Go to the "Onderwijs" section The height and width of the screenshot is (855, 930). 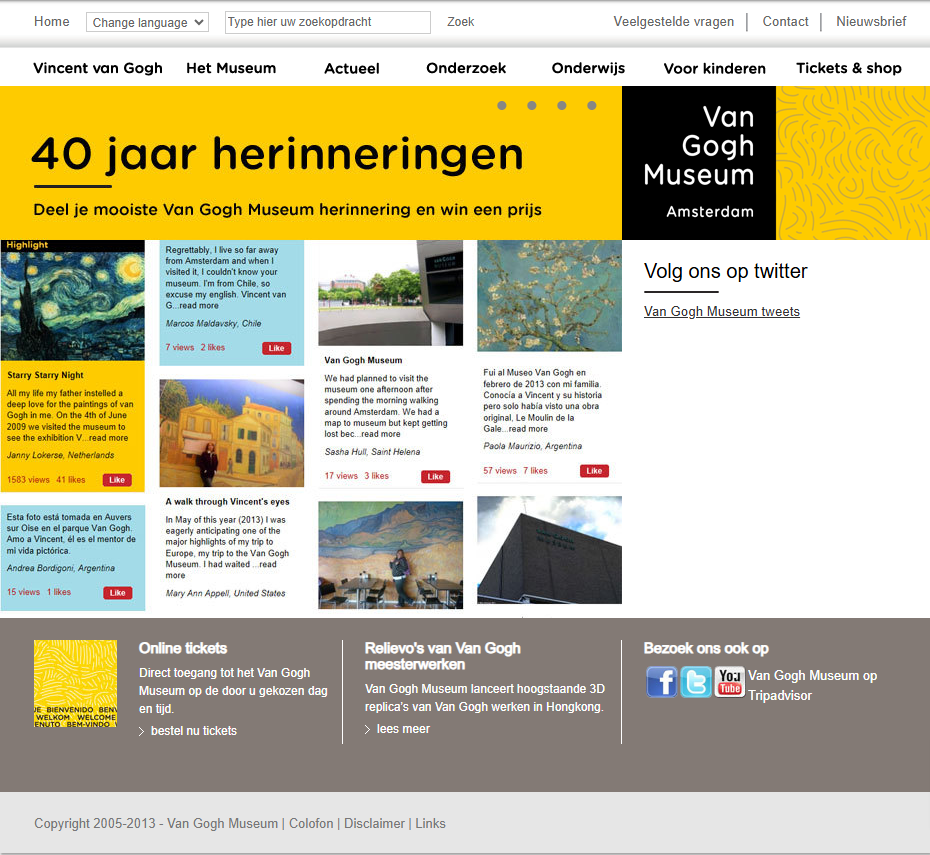(588, 68)
